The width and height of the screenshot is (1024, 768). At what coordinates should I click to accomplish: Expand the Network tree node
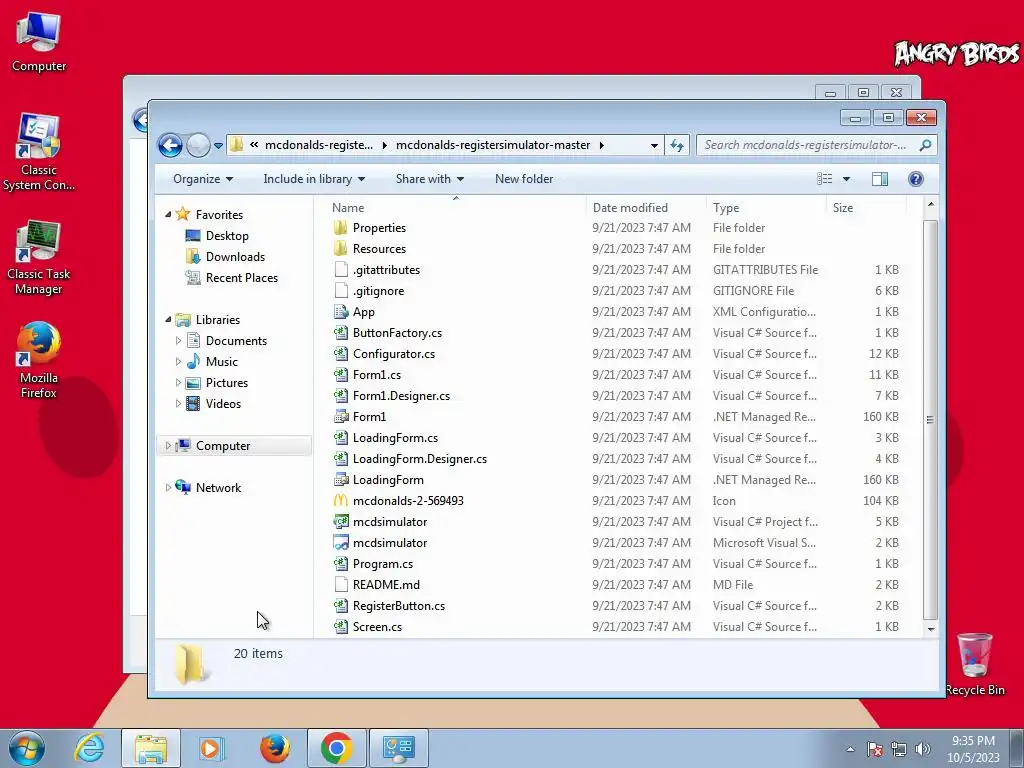tap(168, 487)
